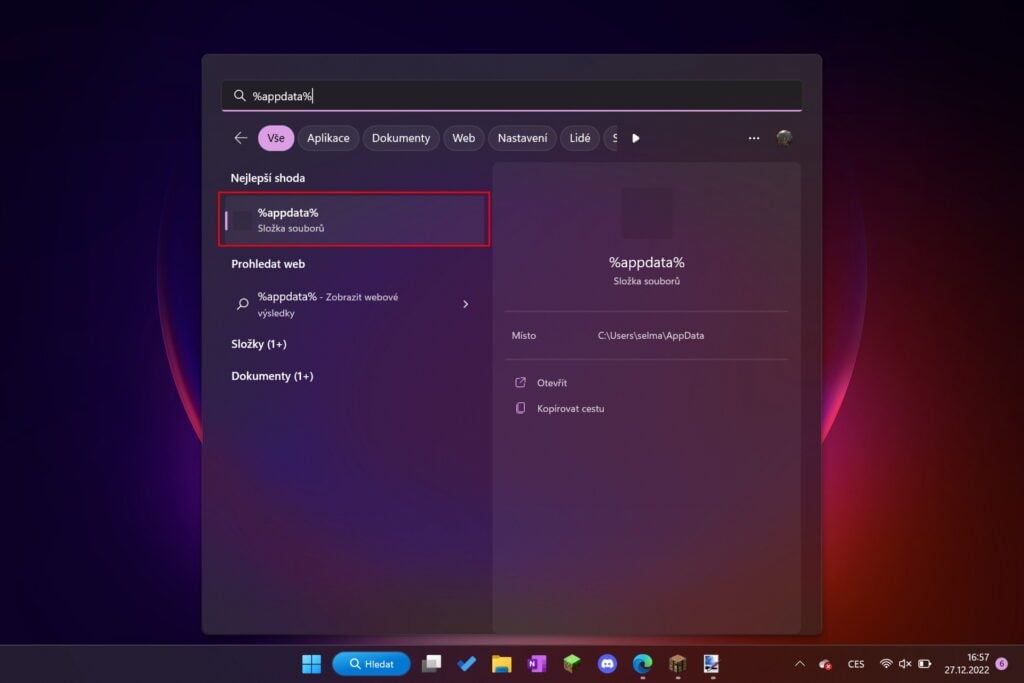Launch Microsoft Edge from the taskbar
1024x683 pixels.
coord(642,664)
